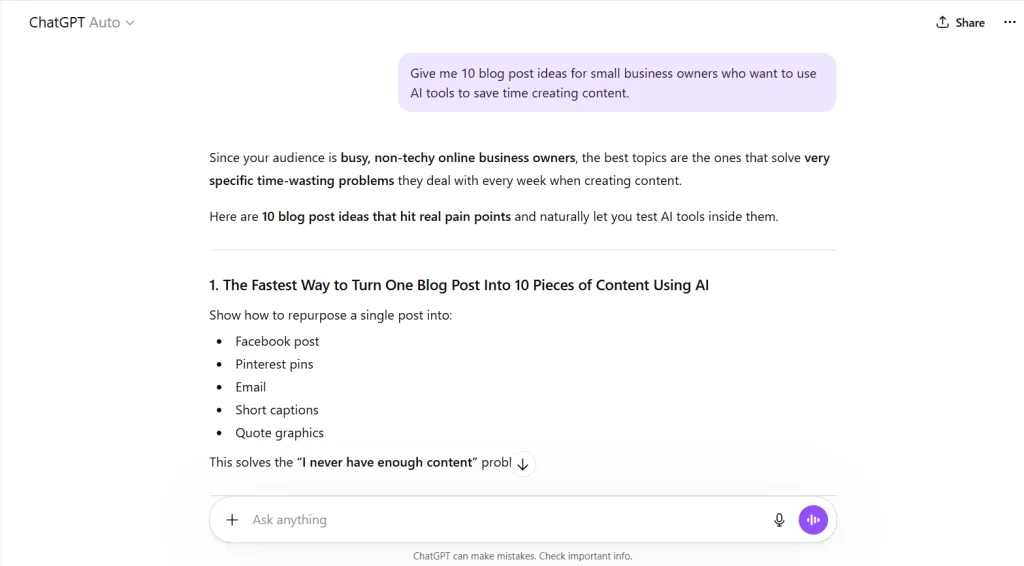Open the ChatGPT Auto model dropdown
Viewport: 1024px width, 566px height.
click(x=82, y=22)
